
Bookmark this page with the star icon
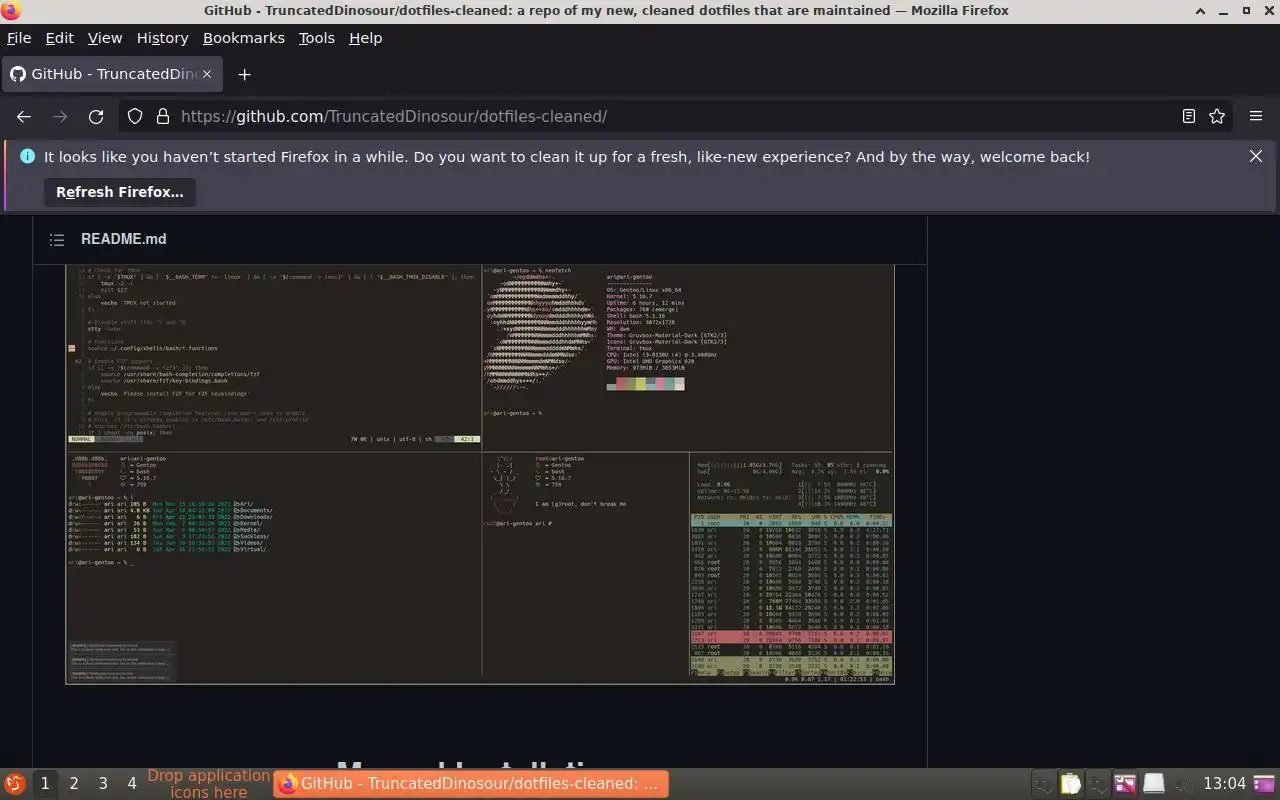coord(1217,116)
